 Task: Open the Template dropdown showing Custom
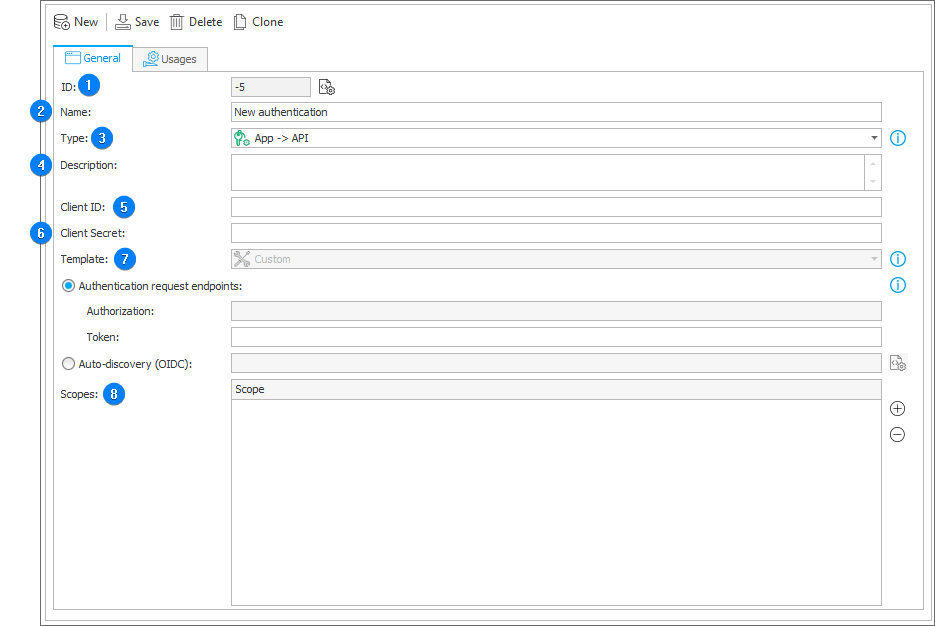(x=556, y=259)
